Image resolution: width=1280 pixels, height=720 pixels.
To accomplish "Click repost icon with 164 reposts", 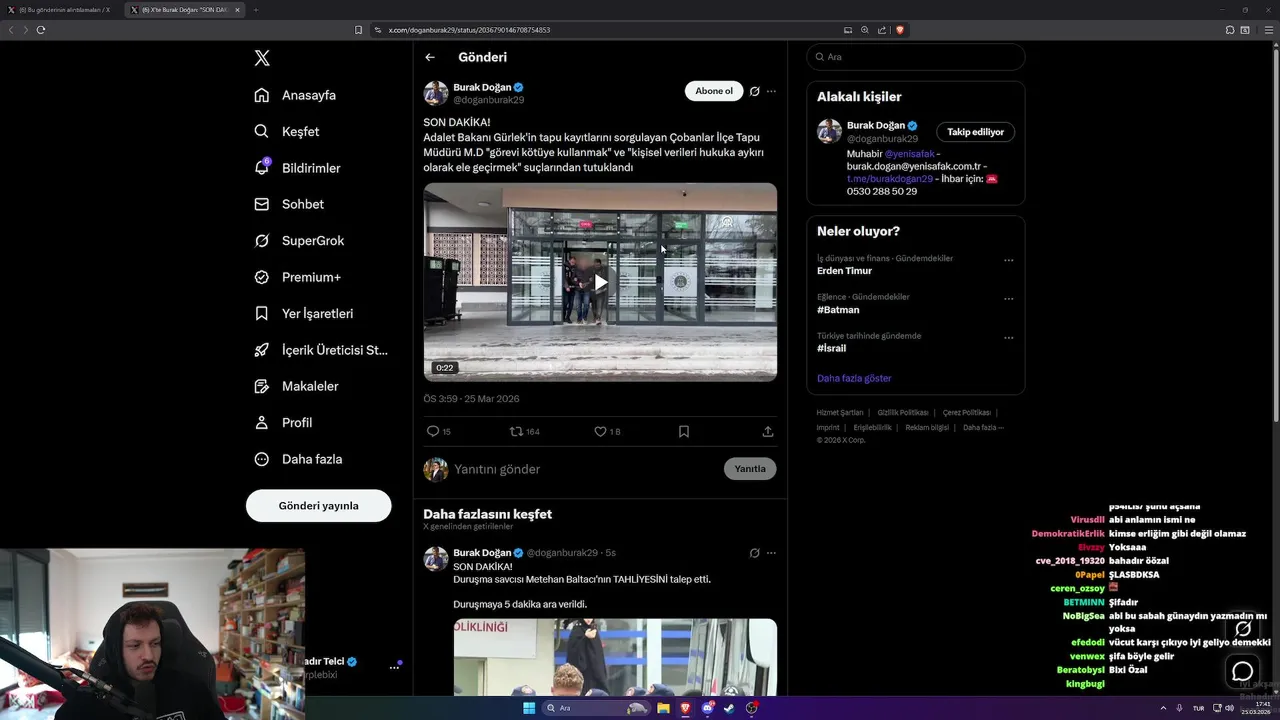I will click(525, 432).
